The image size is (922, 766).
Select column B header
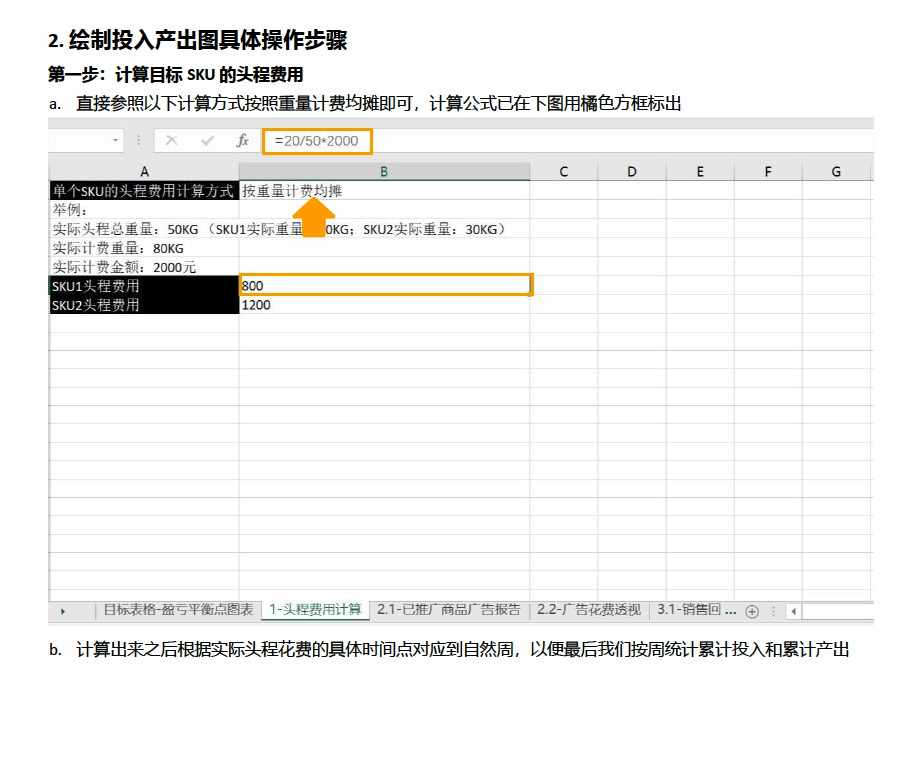pos(384,172)
